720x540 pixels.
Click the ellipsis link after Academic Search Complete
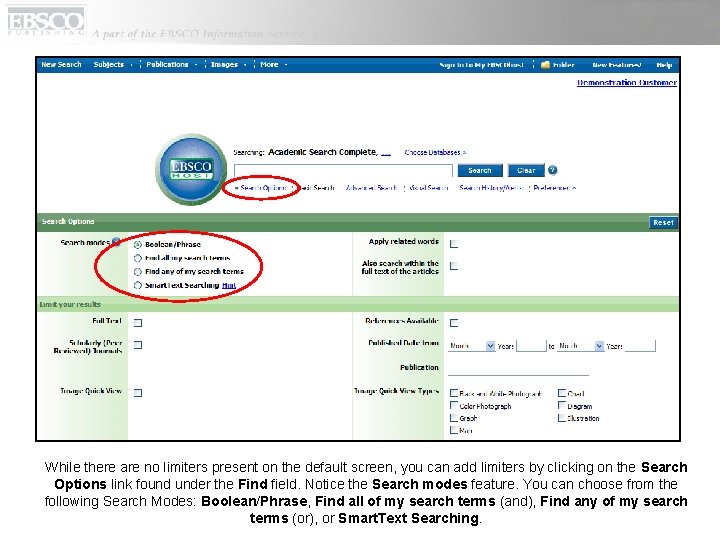pos(386,153)
